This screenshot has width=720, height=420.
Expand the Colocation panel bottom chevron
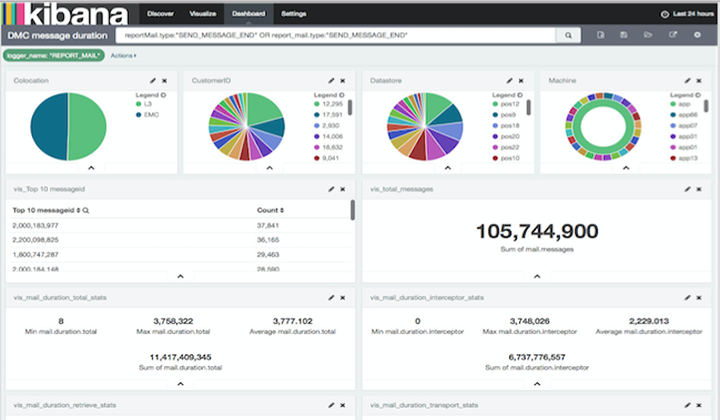tap(91, 168)
